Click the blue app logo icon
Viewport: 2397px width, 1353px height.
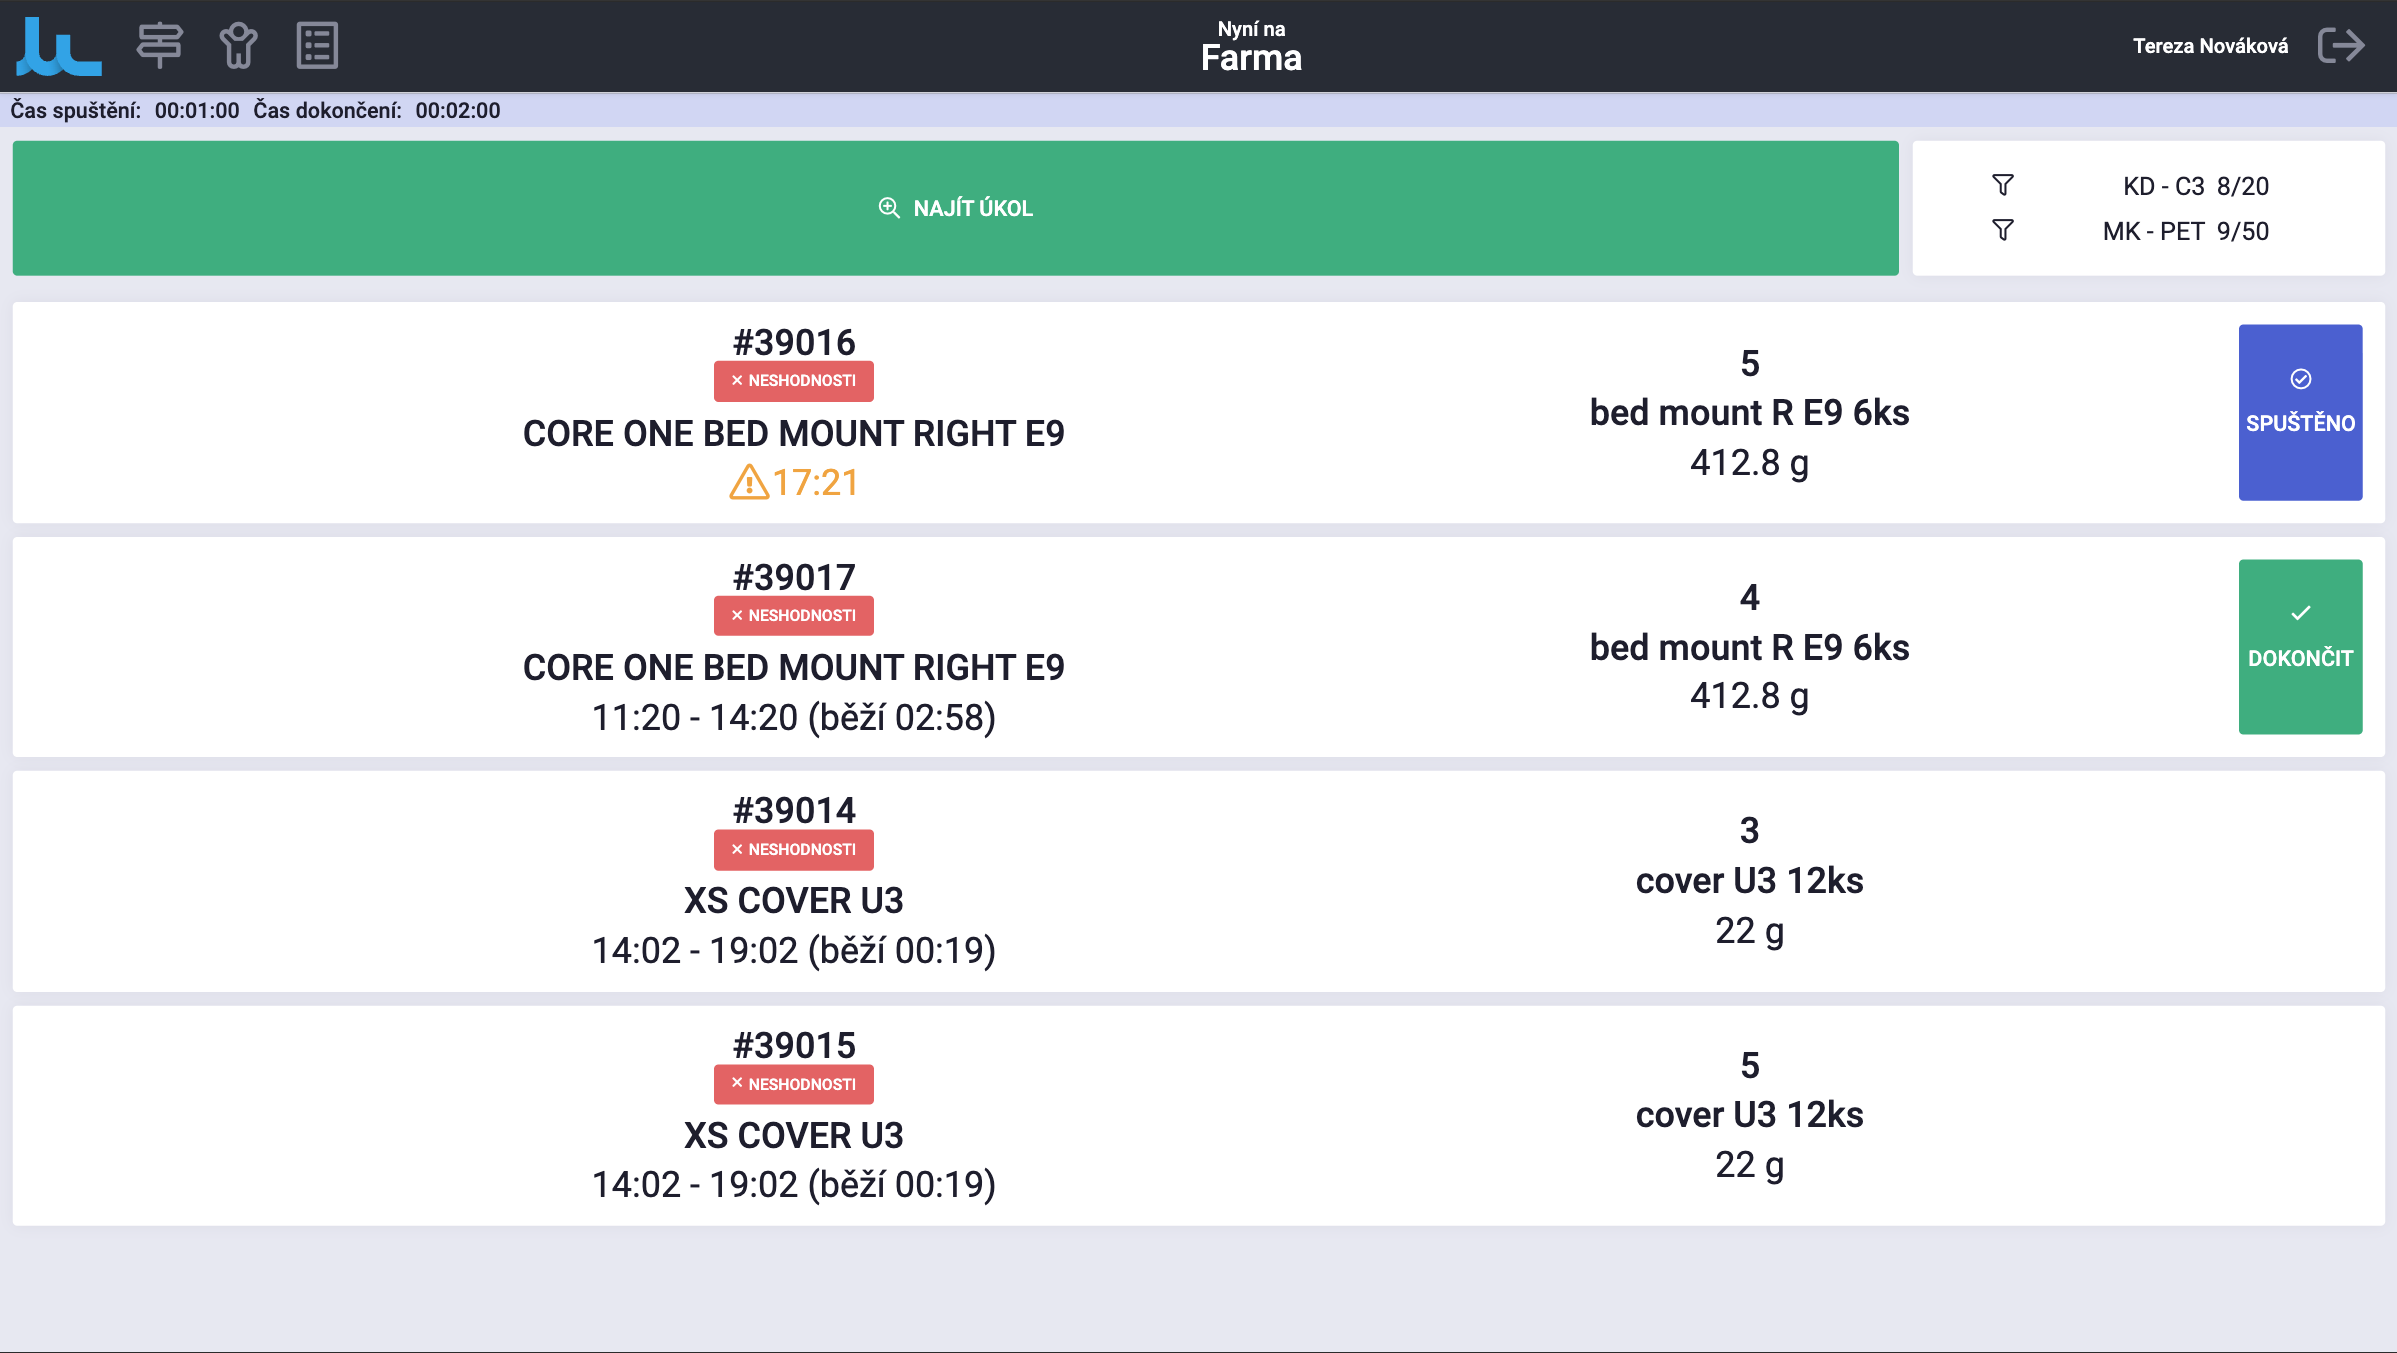(58, 46)
